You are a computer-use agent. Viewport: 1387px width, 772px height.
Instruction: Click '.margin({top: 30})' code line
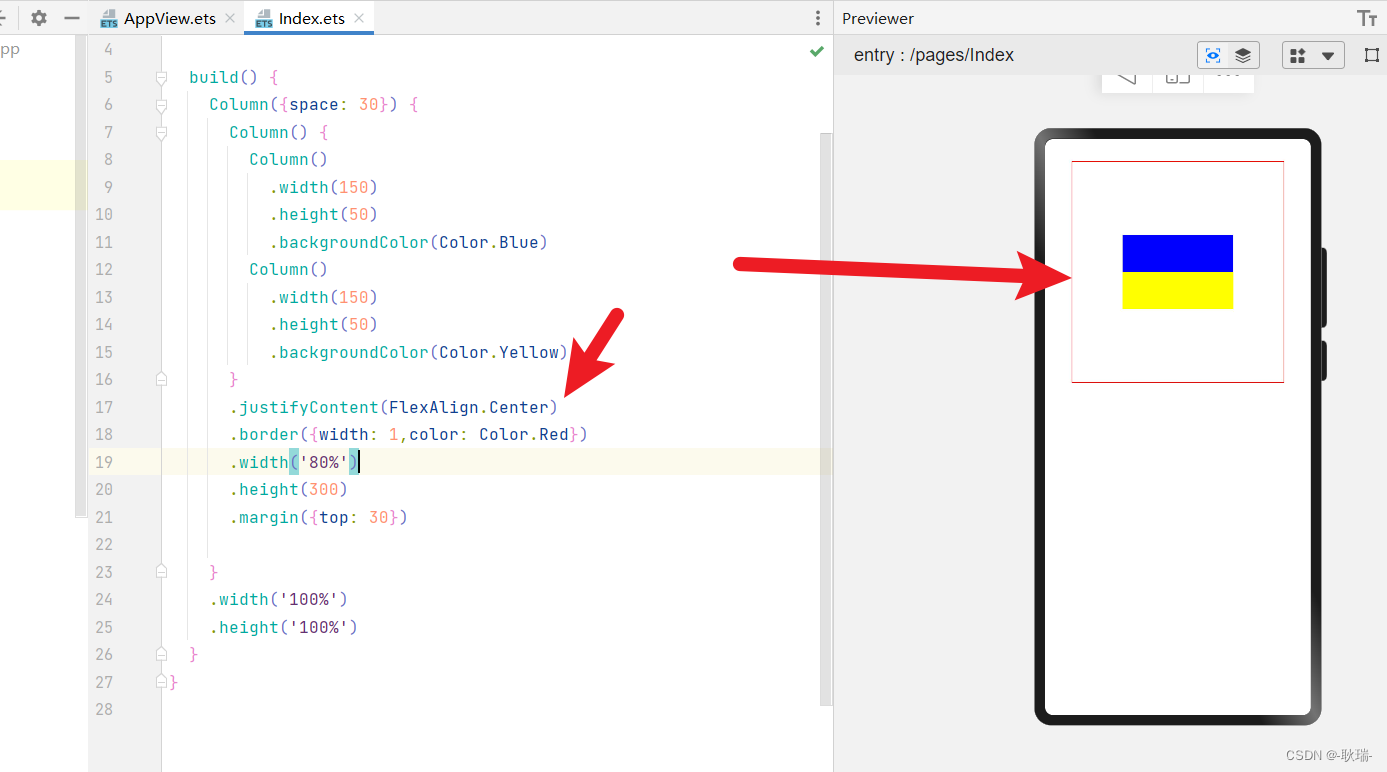pyautogui.click(x=318, y=517)
